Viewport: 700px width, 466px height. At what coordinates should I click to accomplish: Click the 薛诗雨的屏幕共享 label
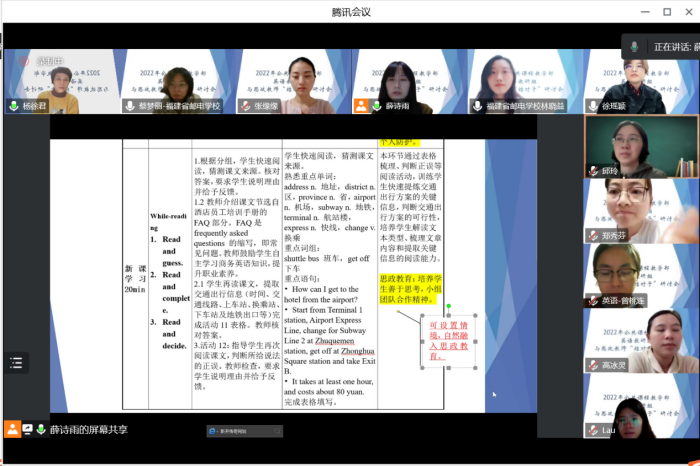pos(90,429)
